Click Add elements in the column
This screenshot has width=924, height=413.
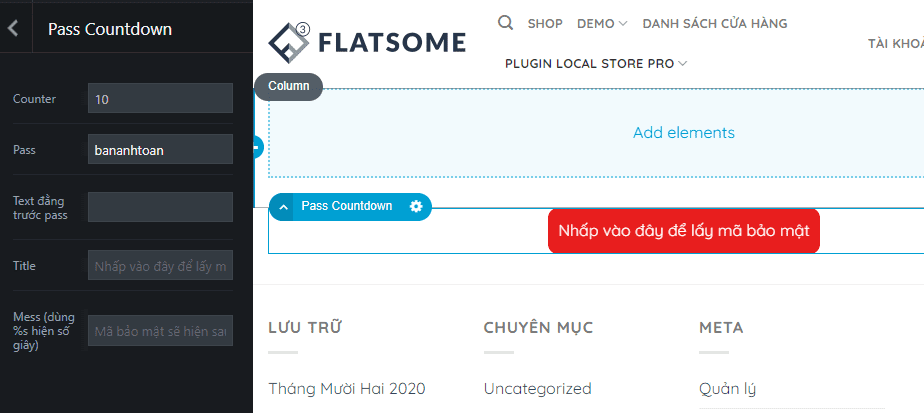(x=683, y=132)
